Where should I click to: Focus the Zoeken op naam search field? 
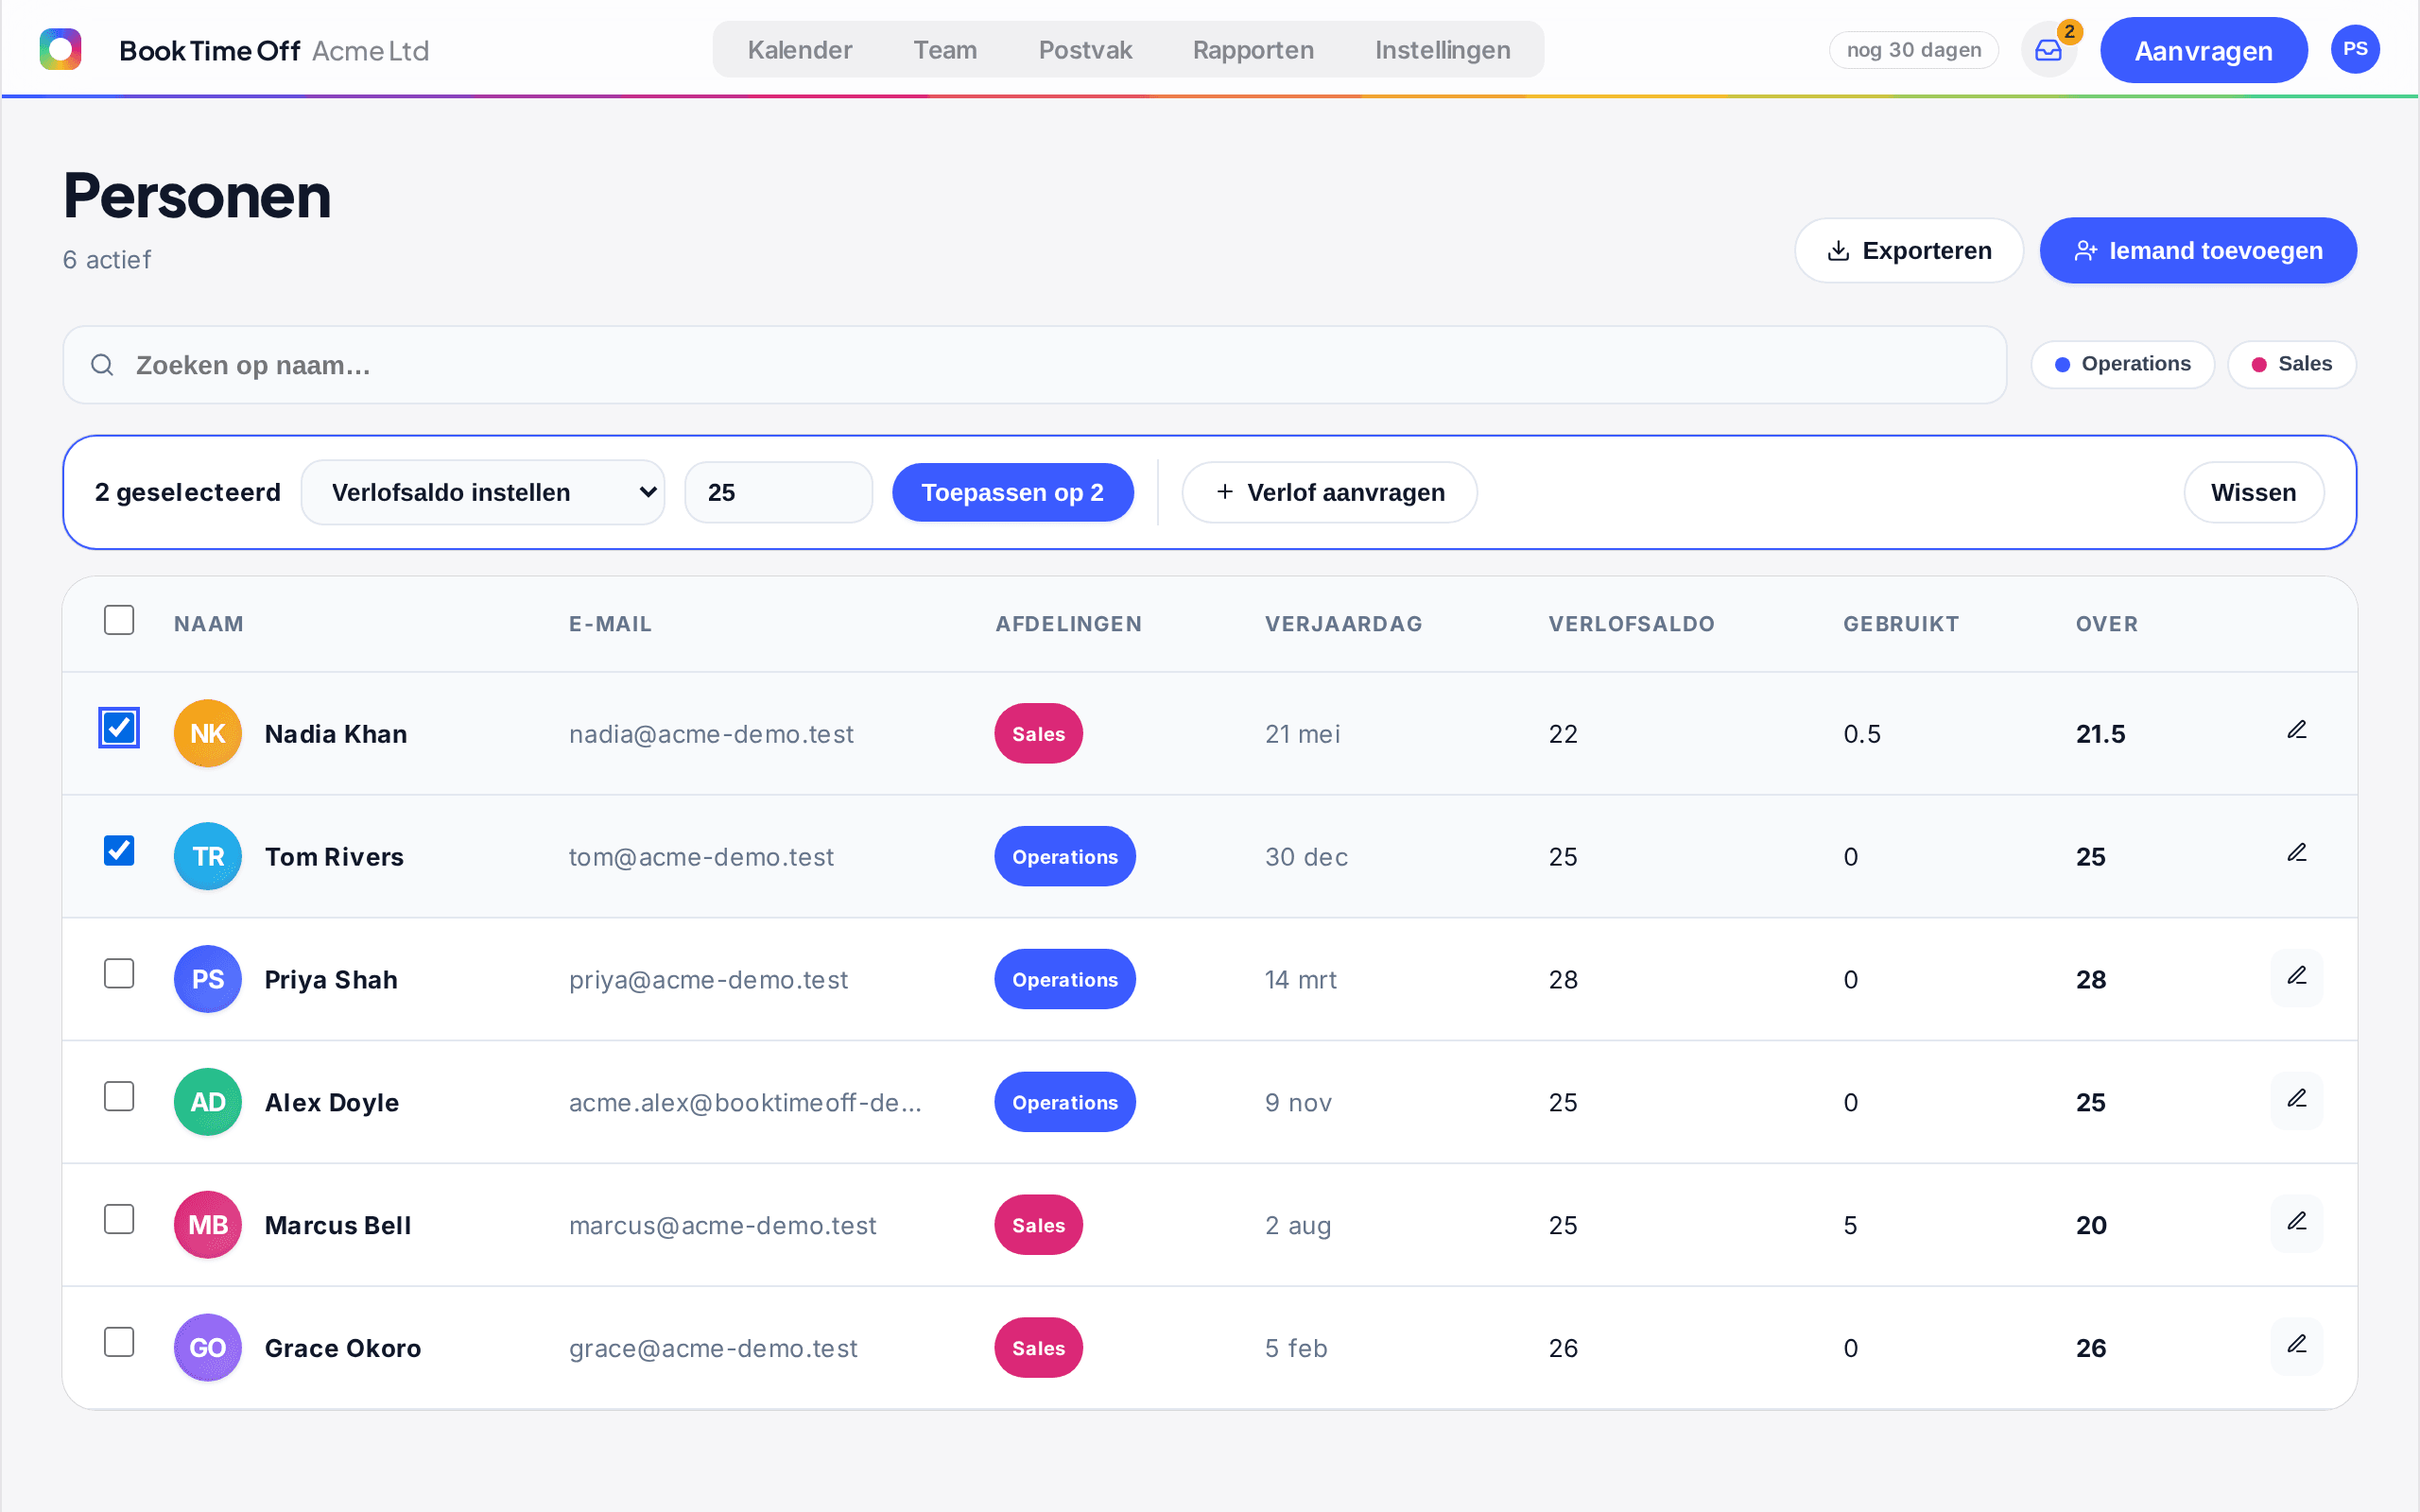pyautogui.click(x=1034, y=365)
